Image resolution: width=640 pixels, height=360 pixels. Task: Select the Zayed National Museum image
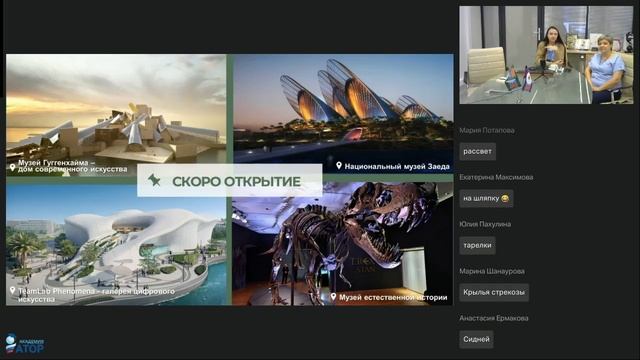(x=343, y=114)
